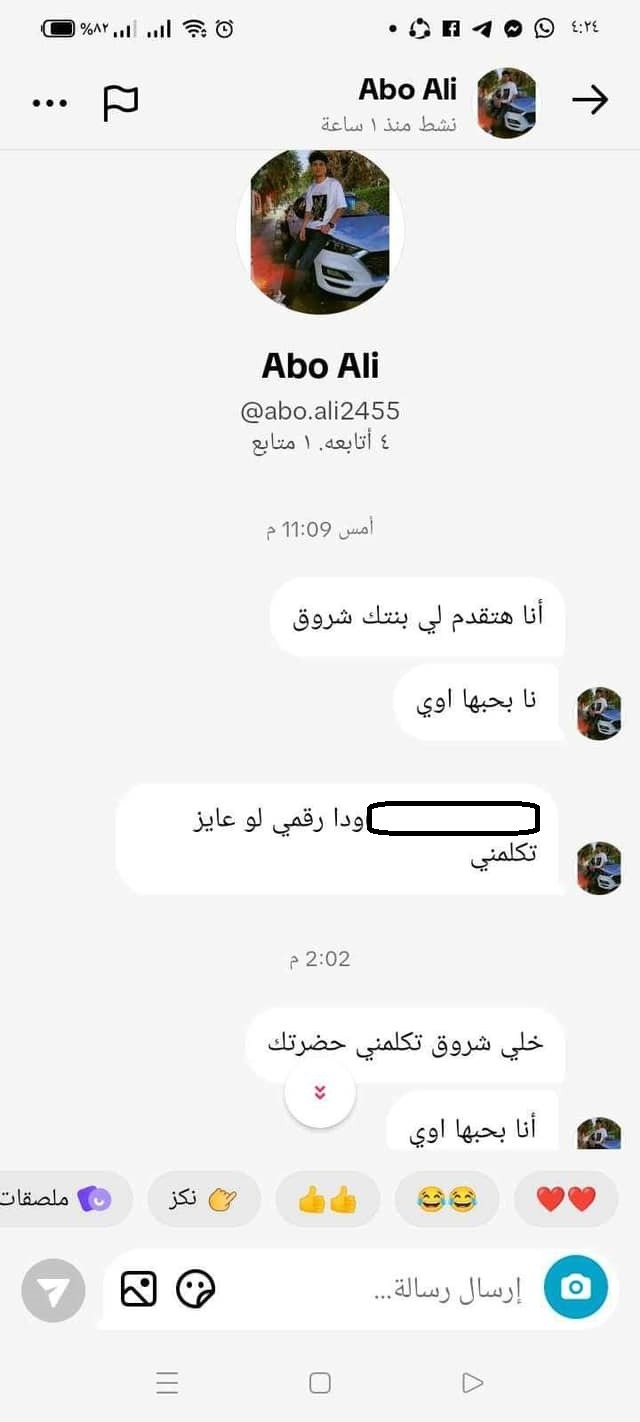The height and width of the screenshot is (1422, 640).
Task: Tap the back arrow in the header
Action: (590, 100)
